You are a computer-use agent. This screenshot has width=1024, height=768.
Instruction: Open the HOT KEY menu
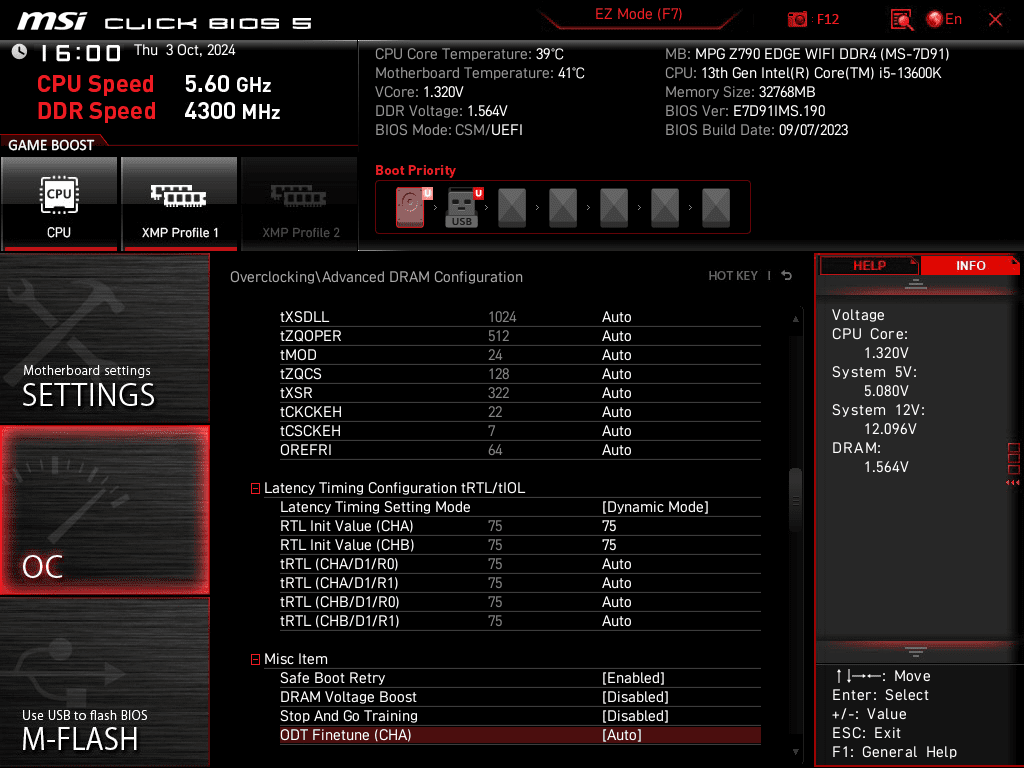[x=733, y=276]
